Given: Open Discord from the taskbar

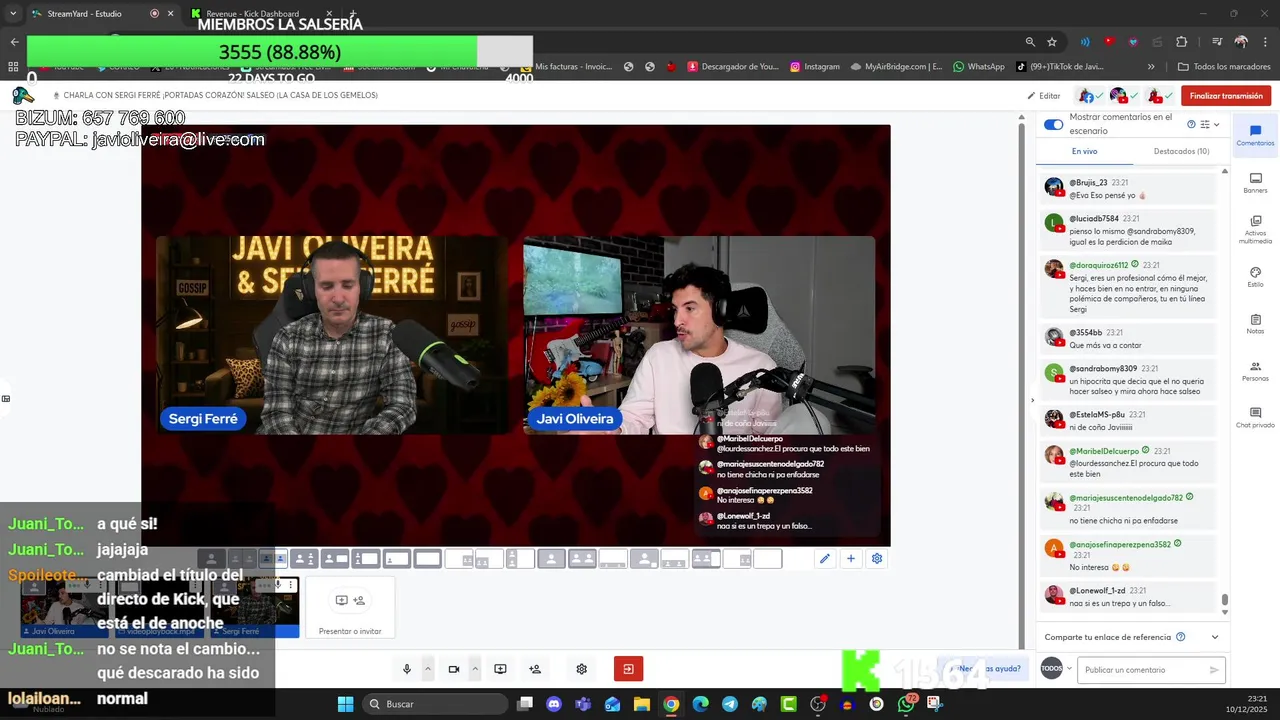Looking at the screenshot, I should pyautogui.click(x=554, y=704).
